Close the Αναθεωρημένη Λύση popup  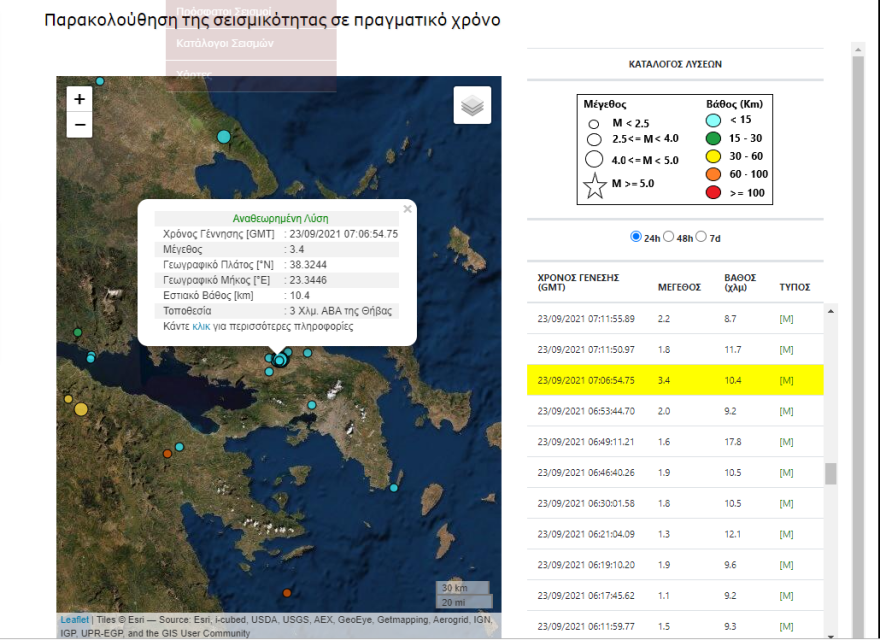pos(407,208)
